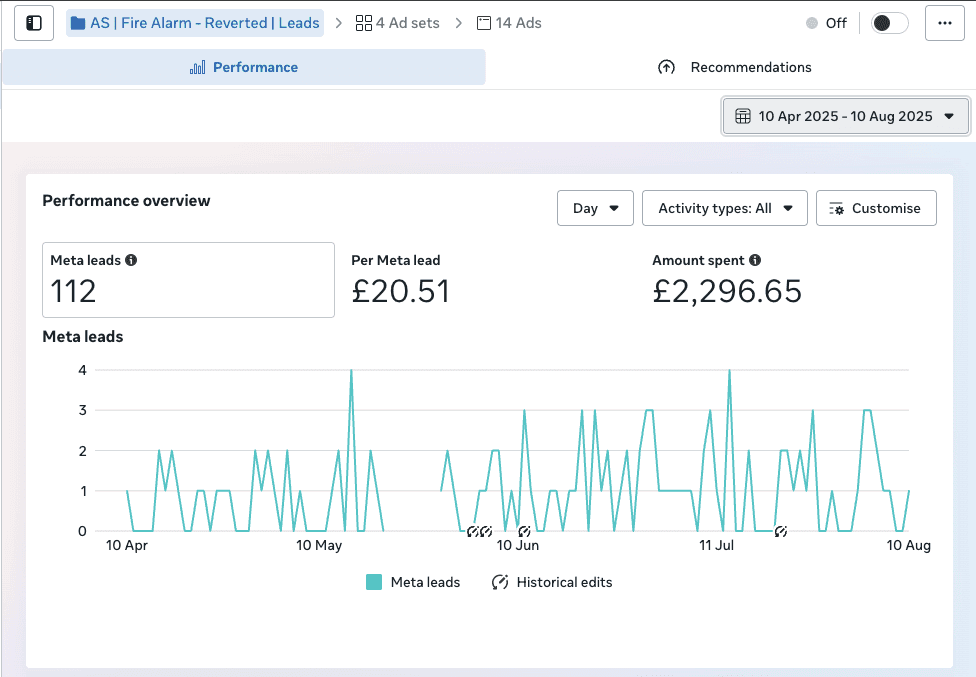Click the 11 Jul axis label
The image size is (976, 677).
coord(716,546)
